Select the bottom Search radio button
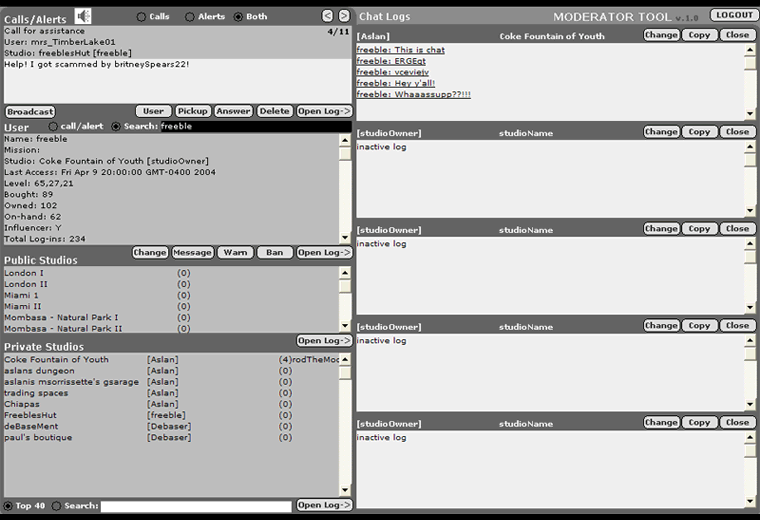Image resolution: width=760 pixels, height=520 pixels. (x=57, y=506)
